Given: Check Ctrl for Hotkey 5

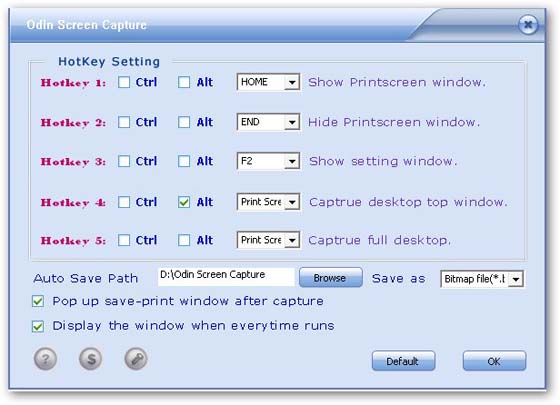Looking at the screenshot, I should (124, 240).
